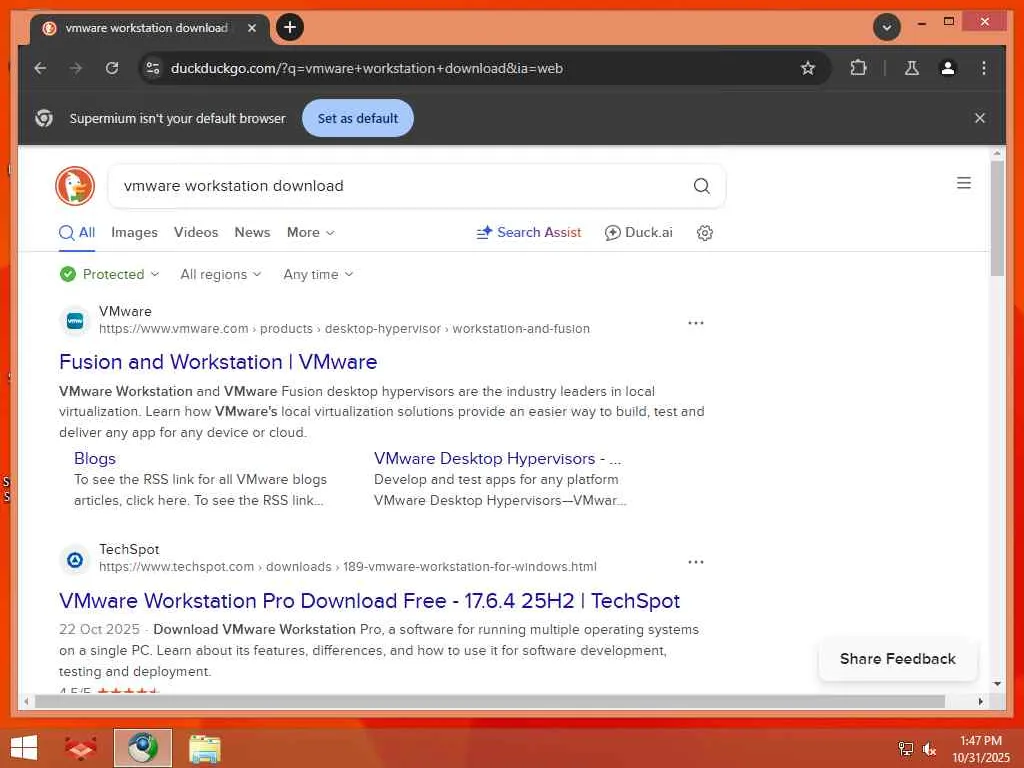Click the network tray icon
This screenshot has height=768, width=1024.
[905, 748]
